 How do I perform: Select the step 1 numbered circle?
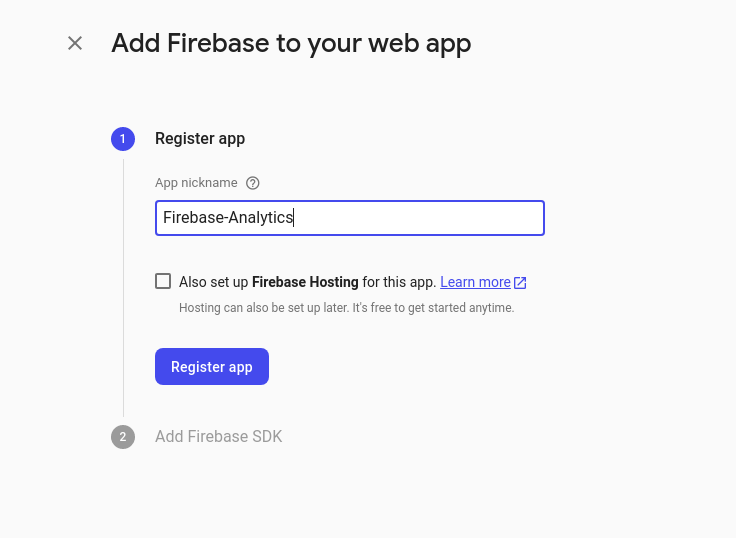(123, 139)
